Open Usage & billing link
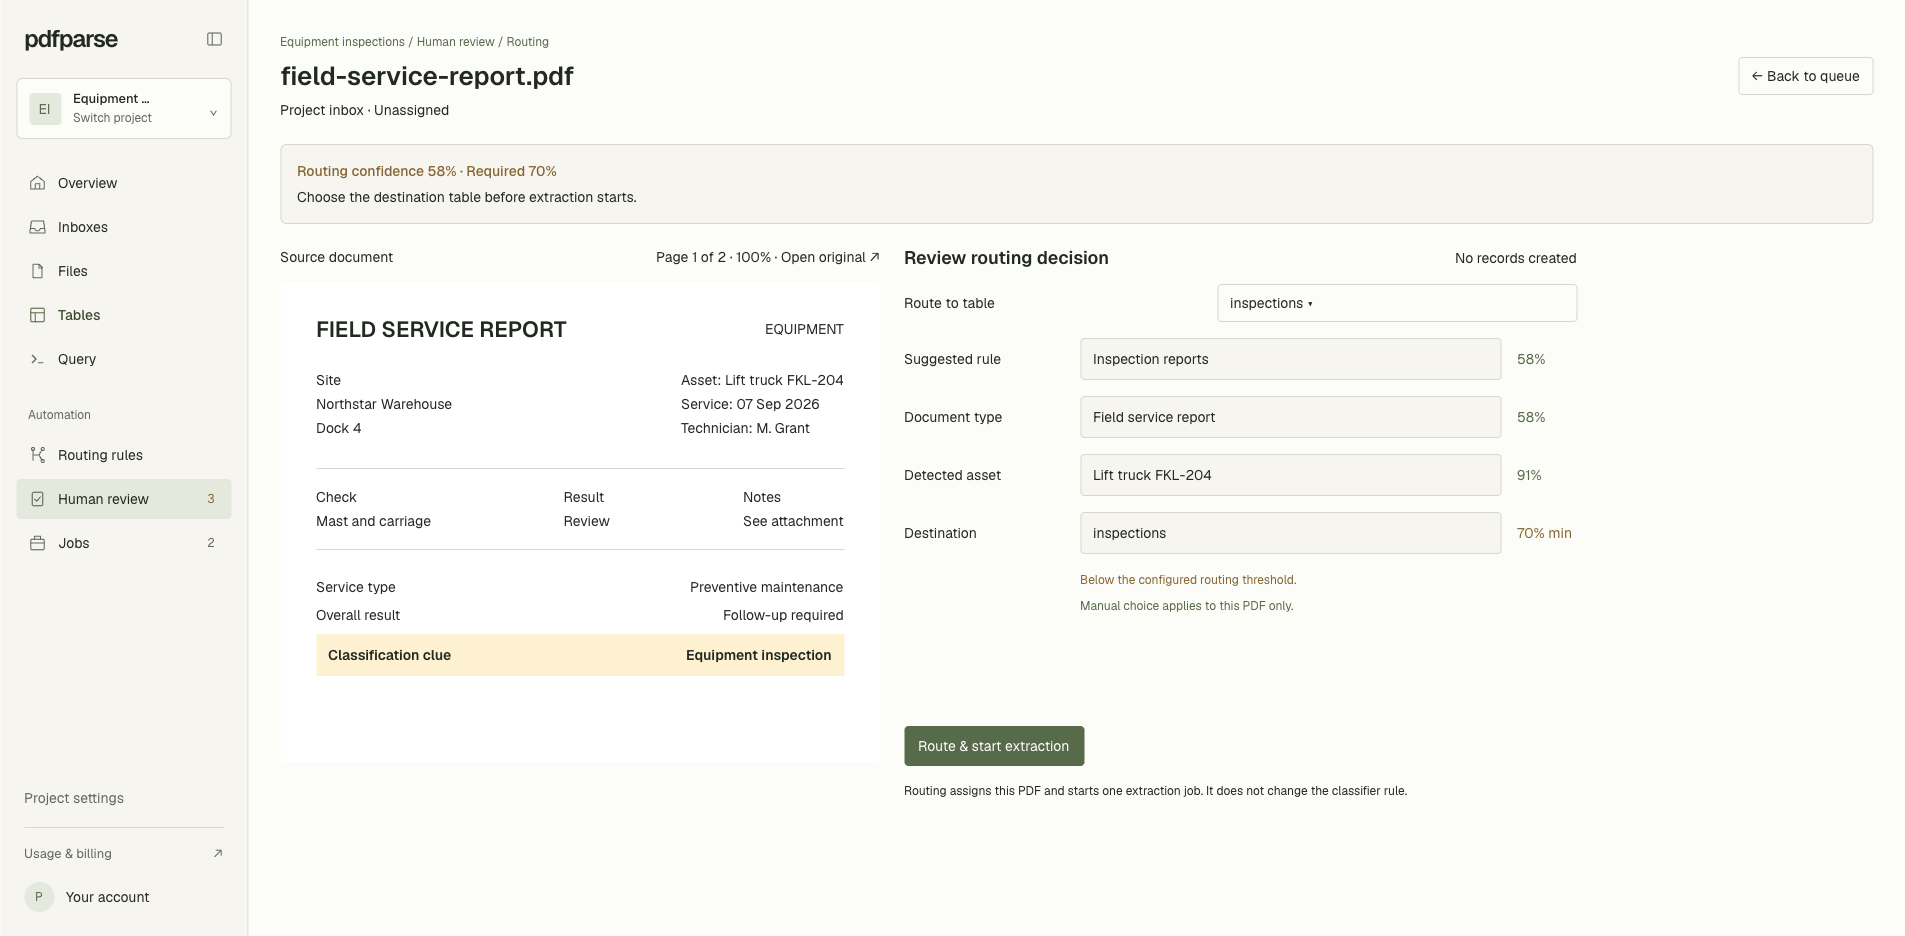This screenshot has height=936, width=1905. tap(124, 853)
